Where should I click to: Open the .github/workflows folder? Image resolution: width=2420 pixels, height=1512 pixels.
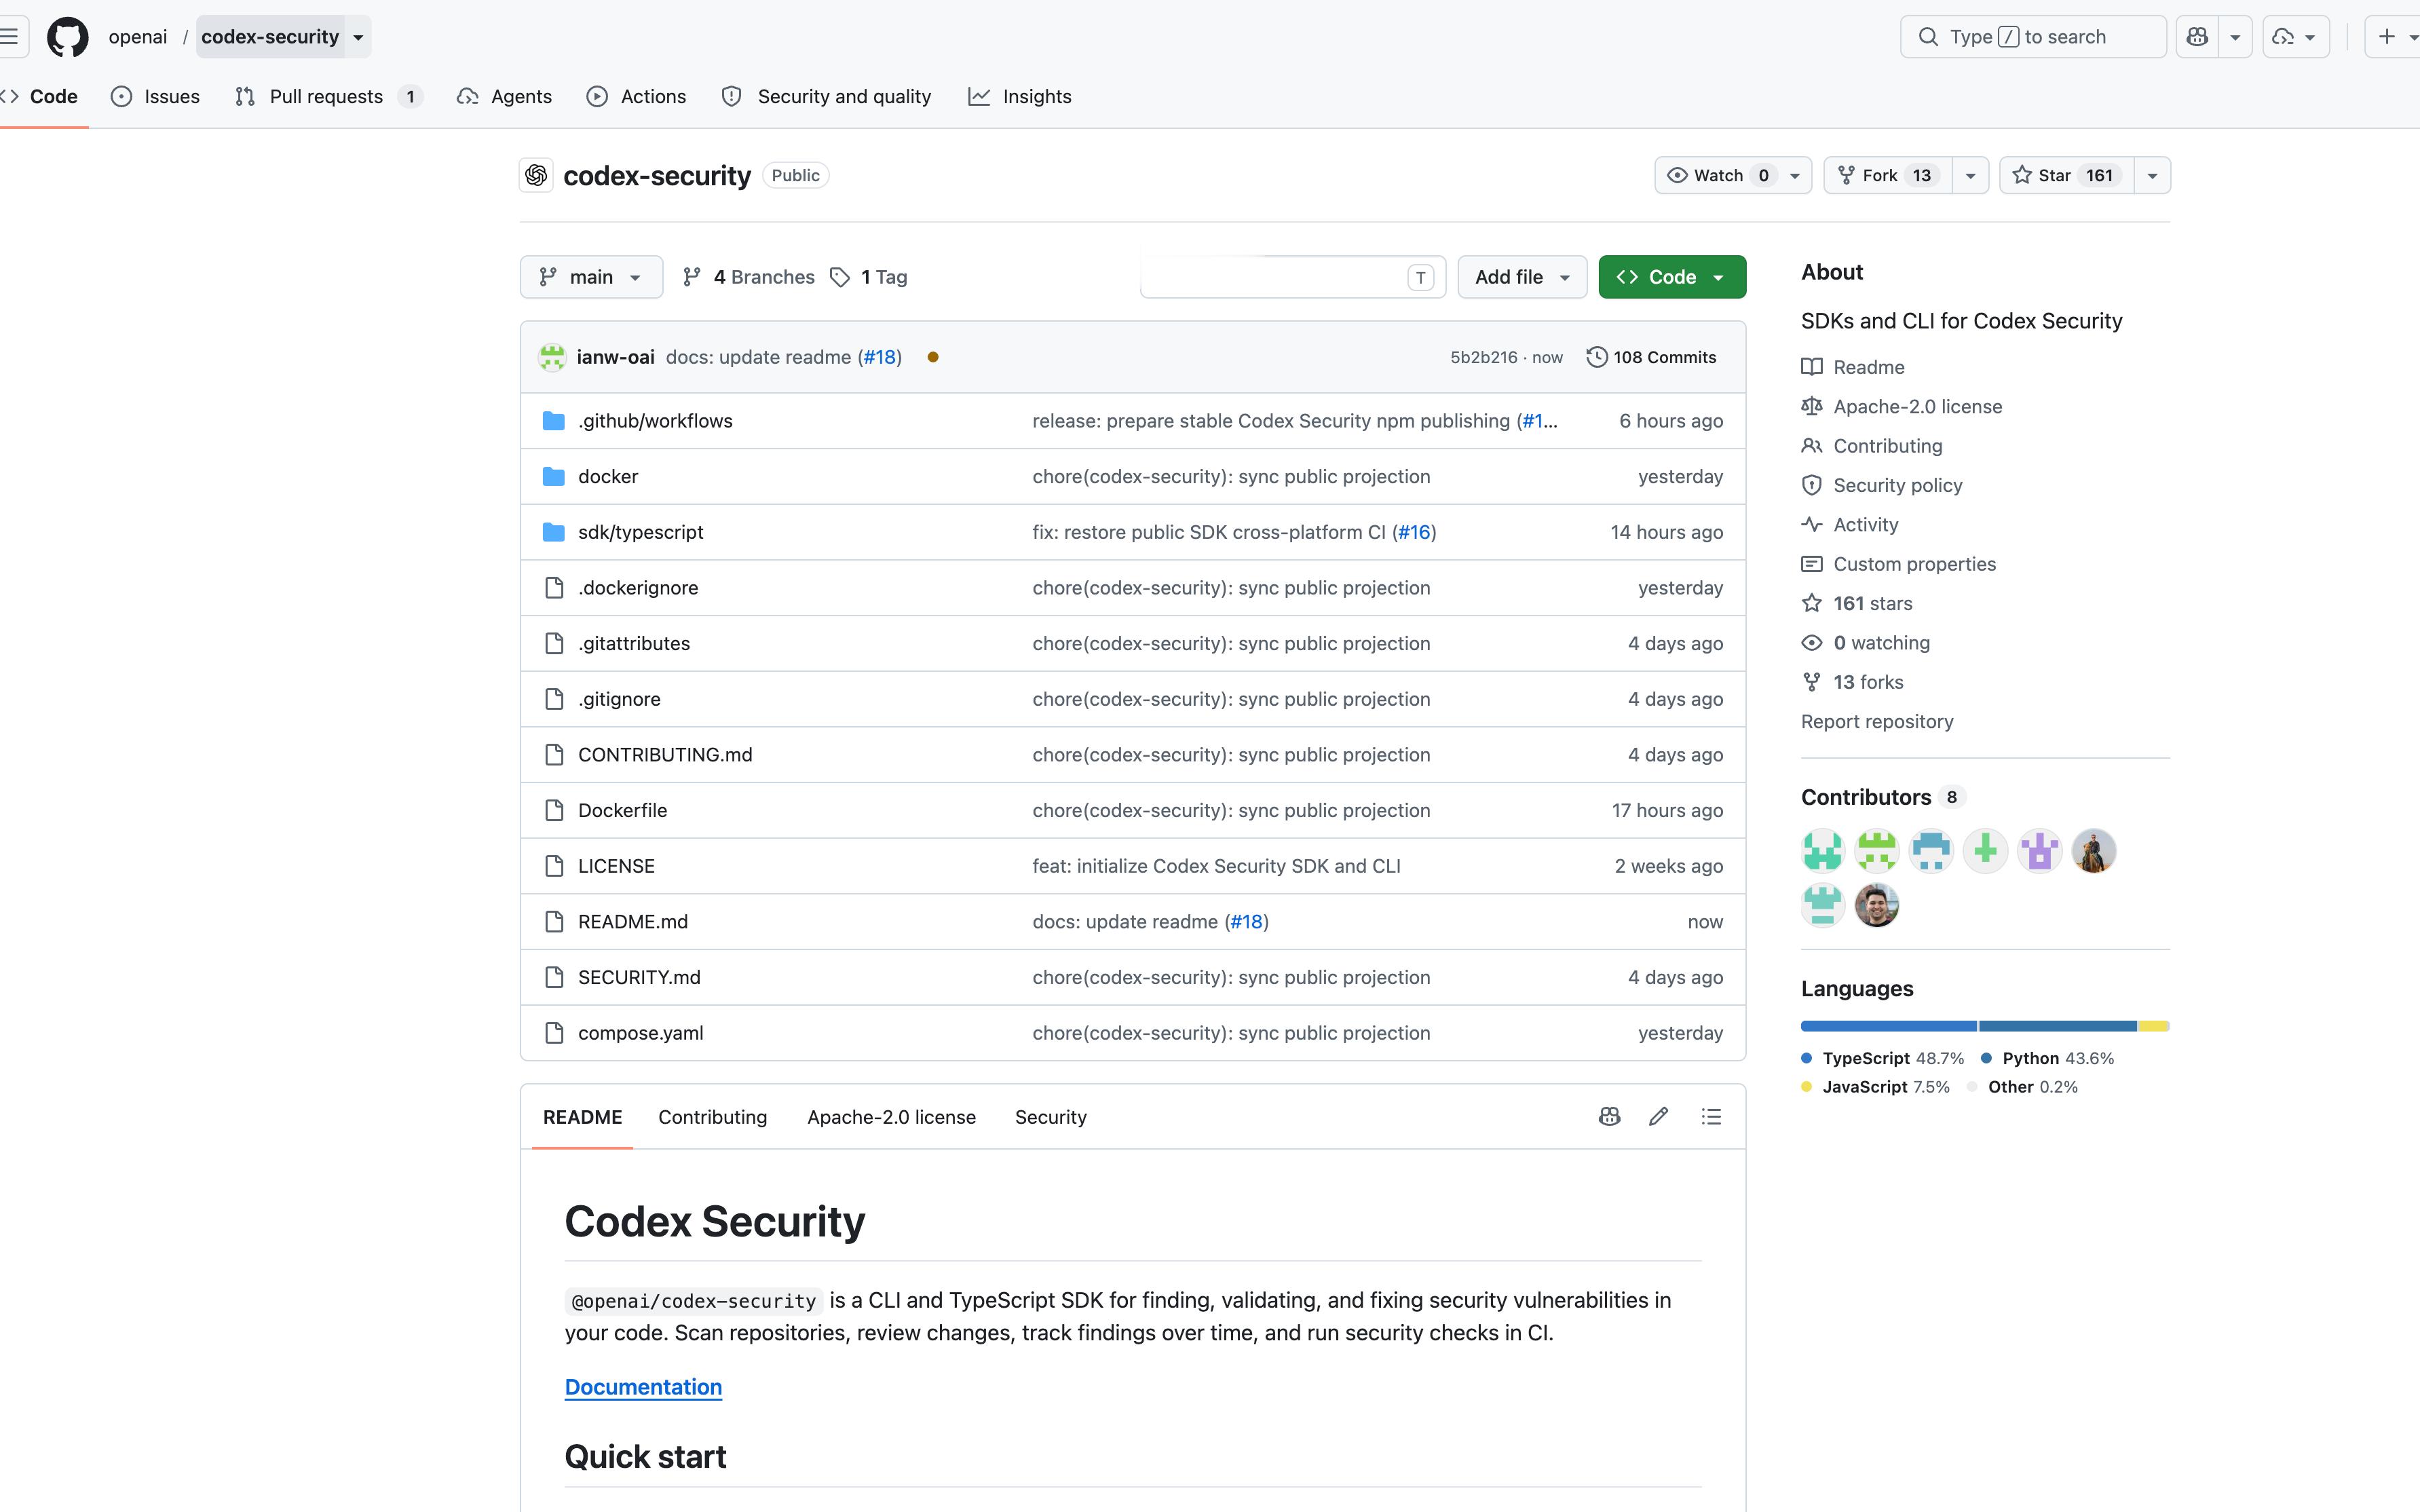click(655, 421)
